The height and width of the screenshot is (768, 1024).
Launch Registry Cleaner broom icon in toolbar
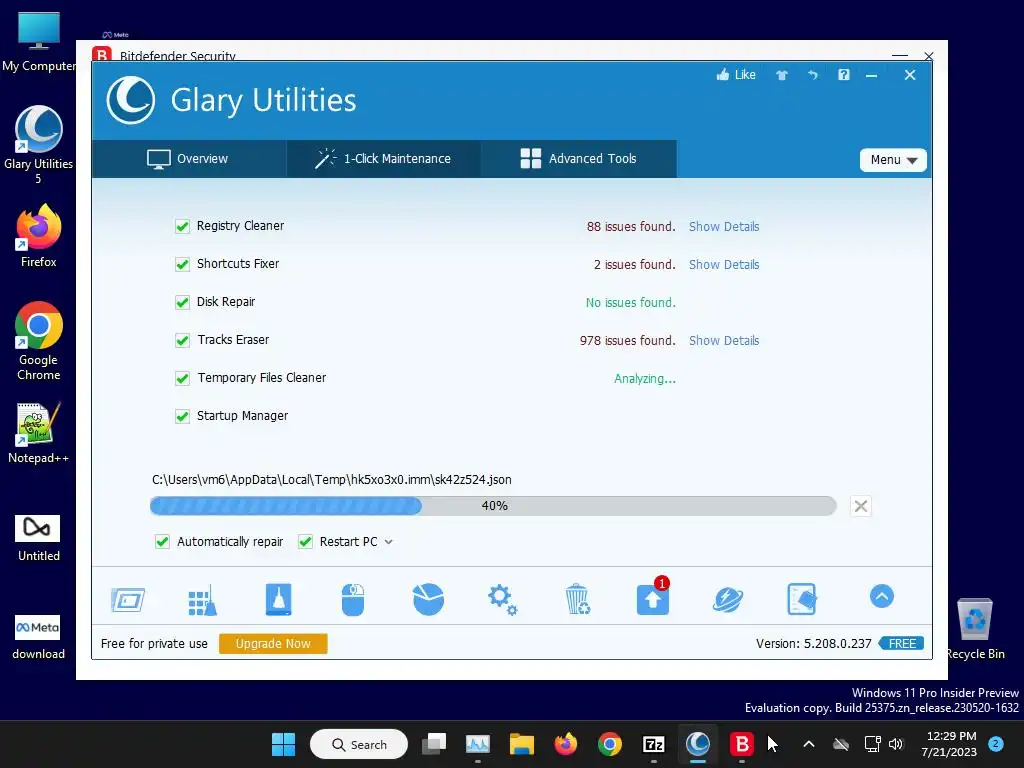tap(202, 600)
